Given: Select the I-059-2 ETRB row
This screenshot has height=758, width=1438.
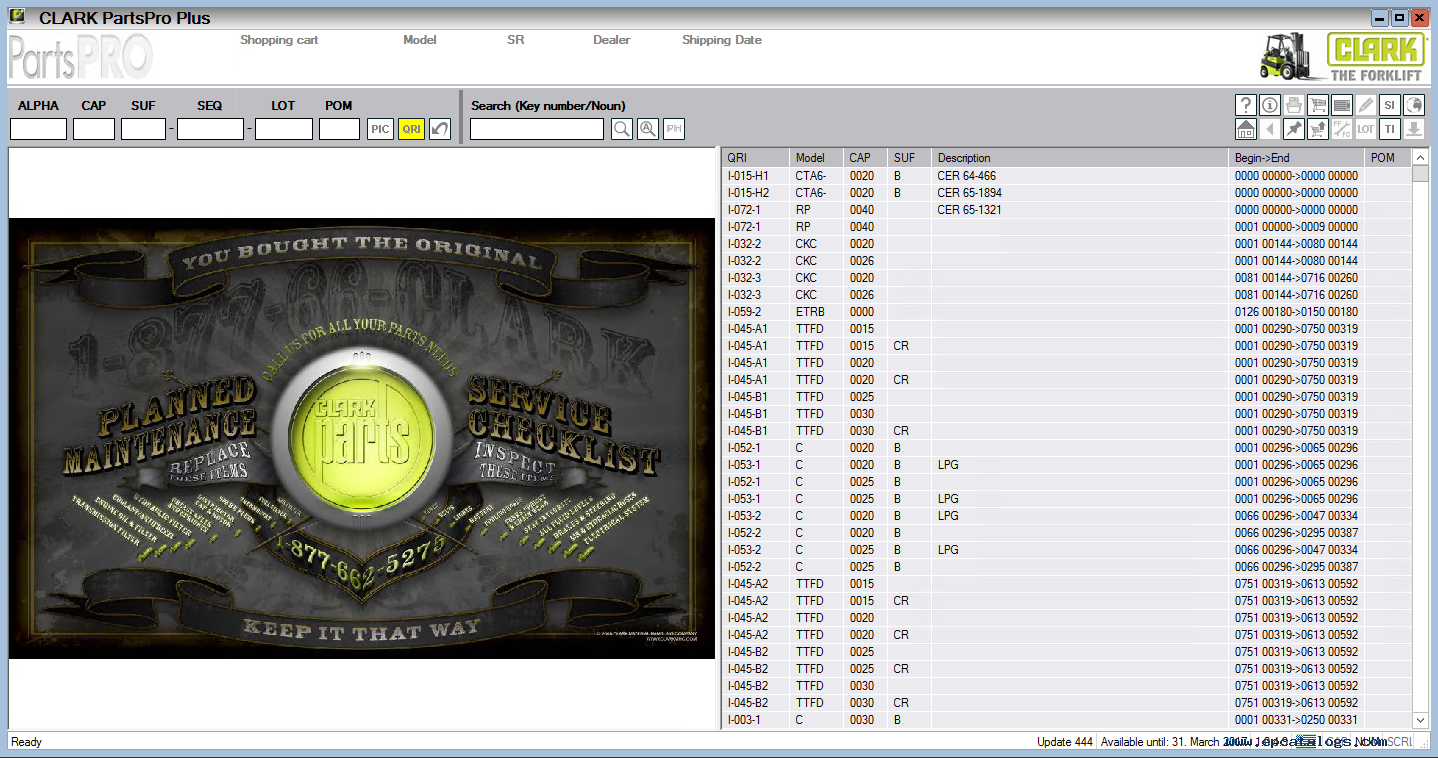Looking at the screenshot, I should 1067,312.
